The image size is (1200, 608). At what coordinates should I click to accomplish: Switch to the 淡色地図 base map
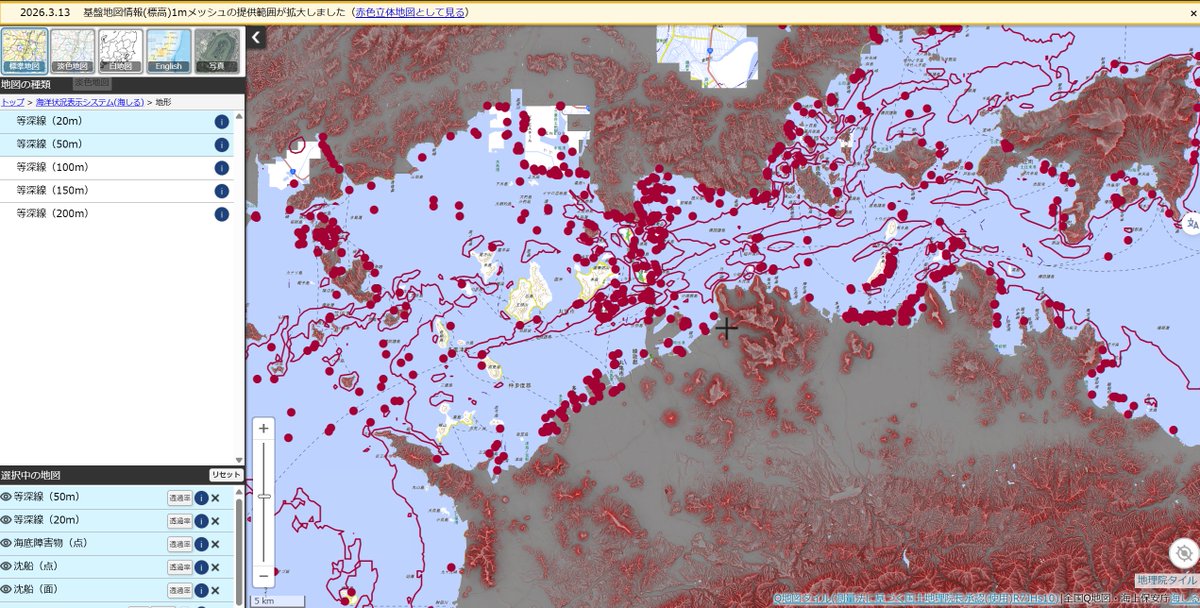click(x=72, y=50)
